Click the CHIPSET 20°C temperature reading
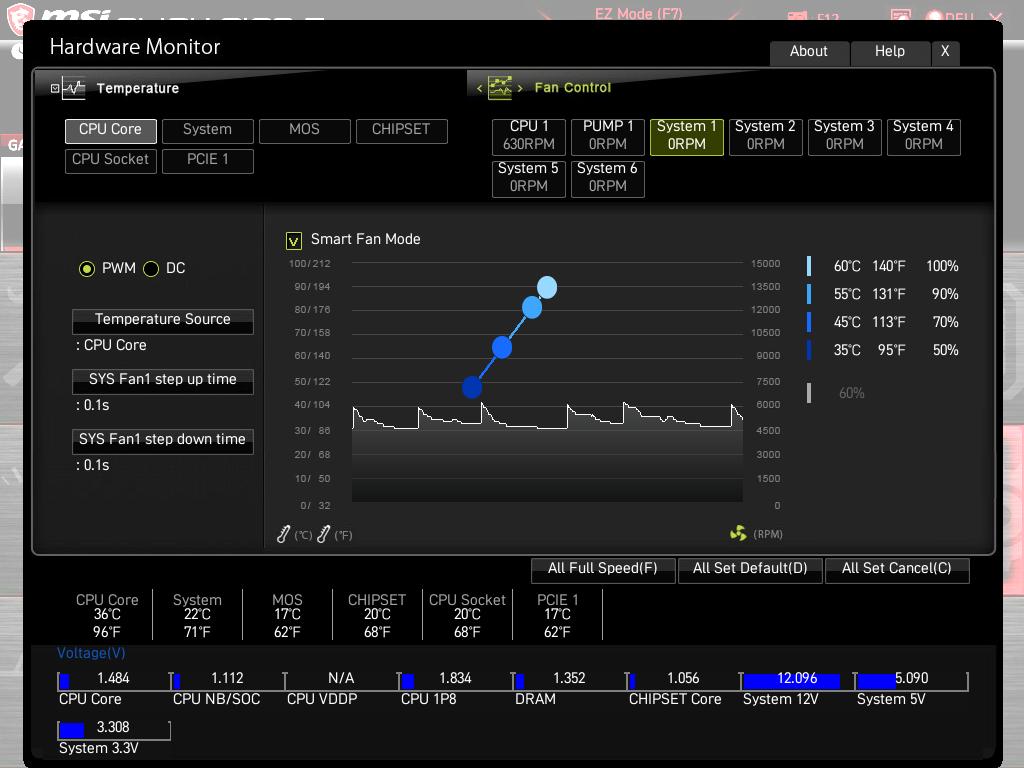 377,615
